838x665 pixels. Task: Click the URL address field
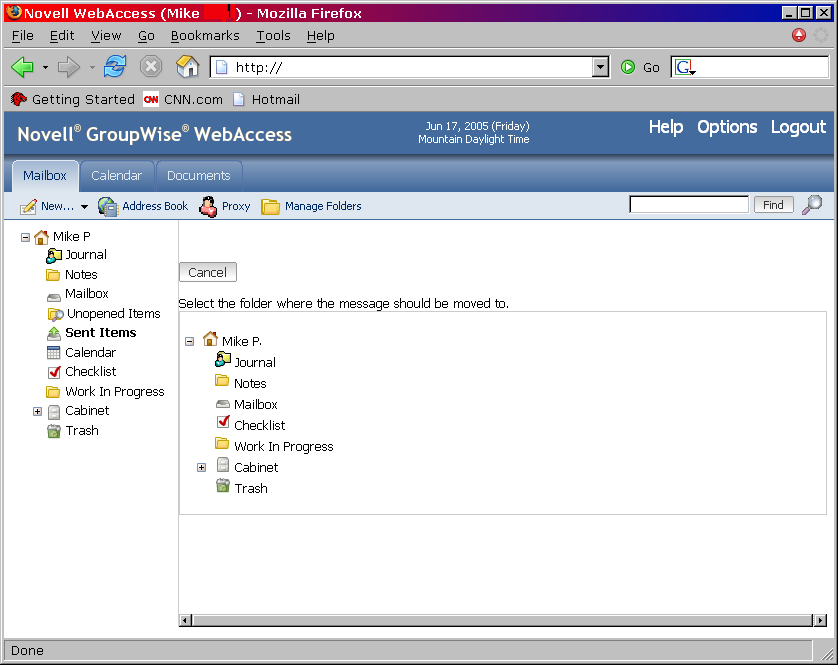pyautogui.click(x=412, y=67)
